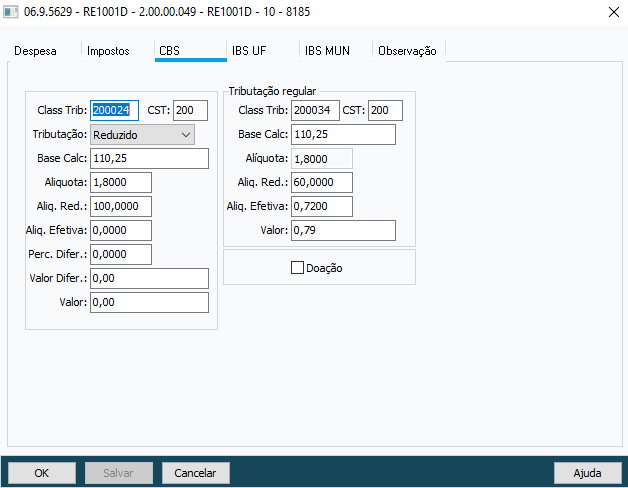Click the read-only Alíquota field in Tributação regular
The height and width of the screenshot is (488, 628).
tap(322, 159)
